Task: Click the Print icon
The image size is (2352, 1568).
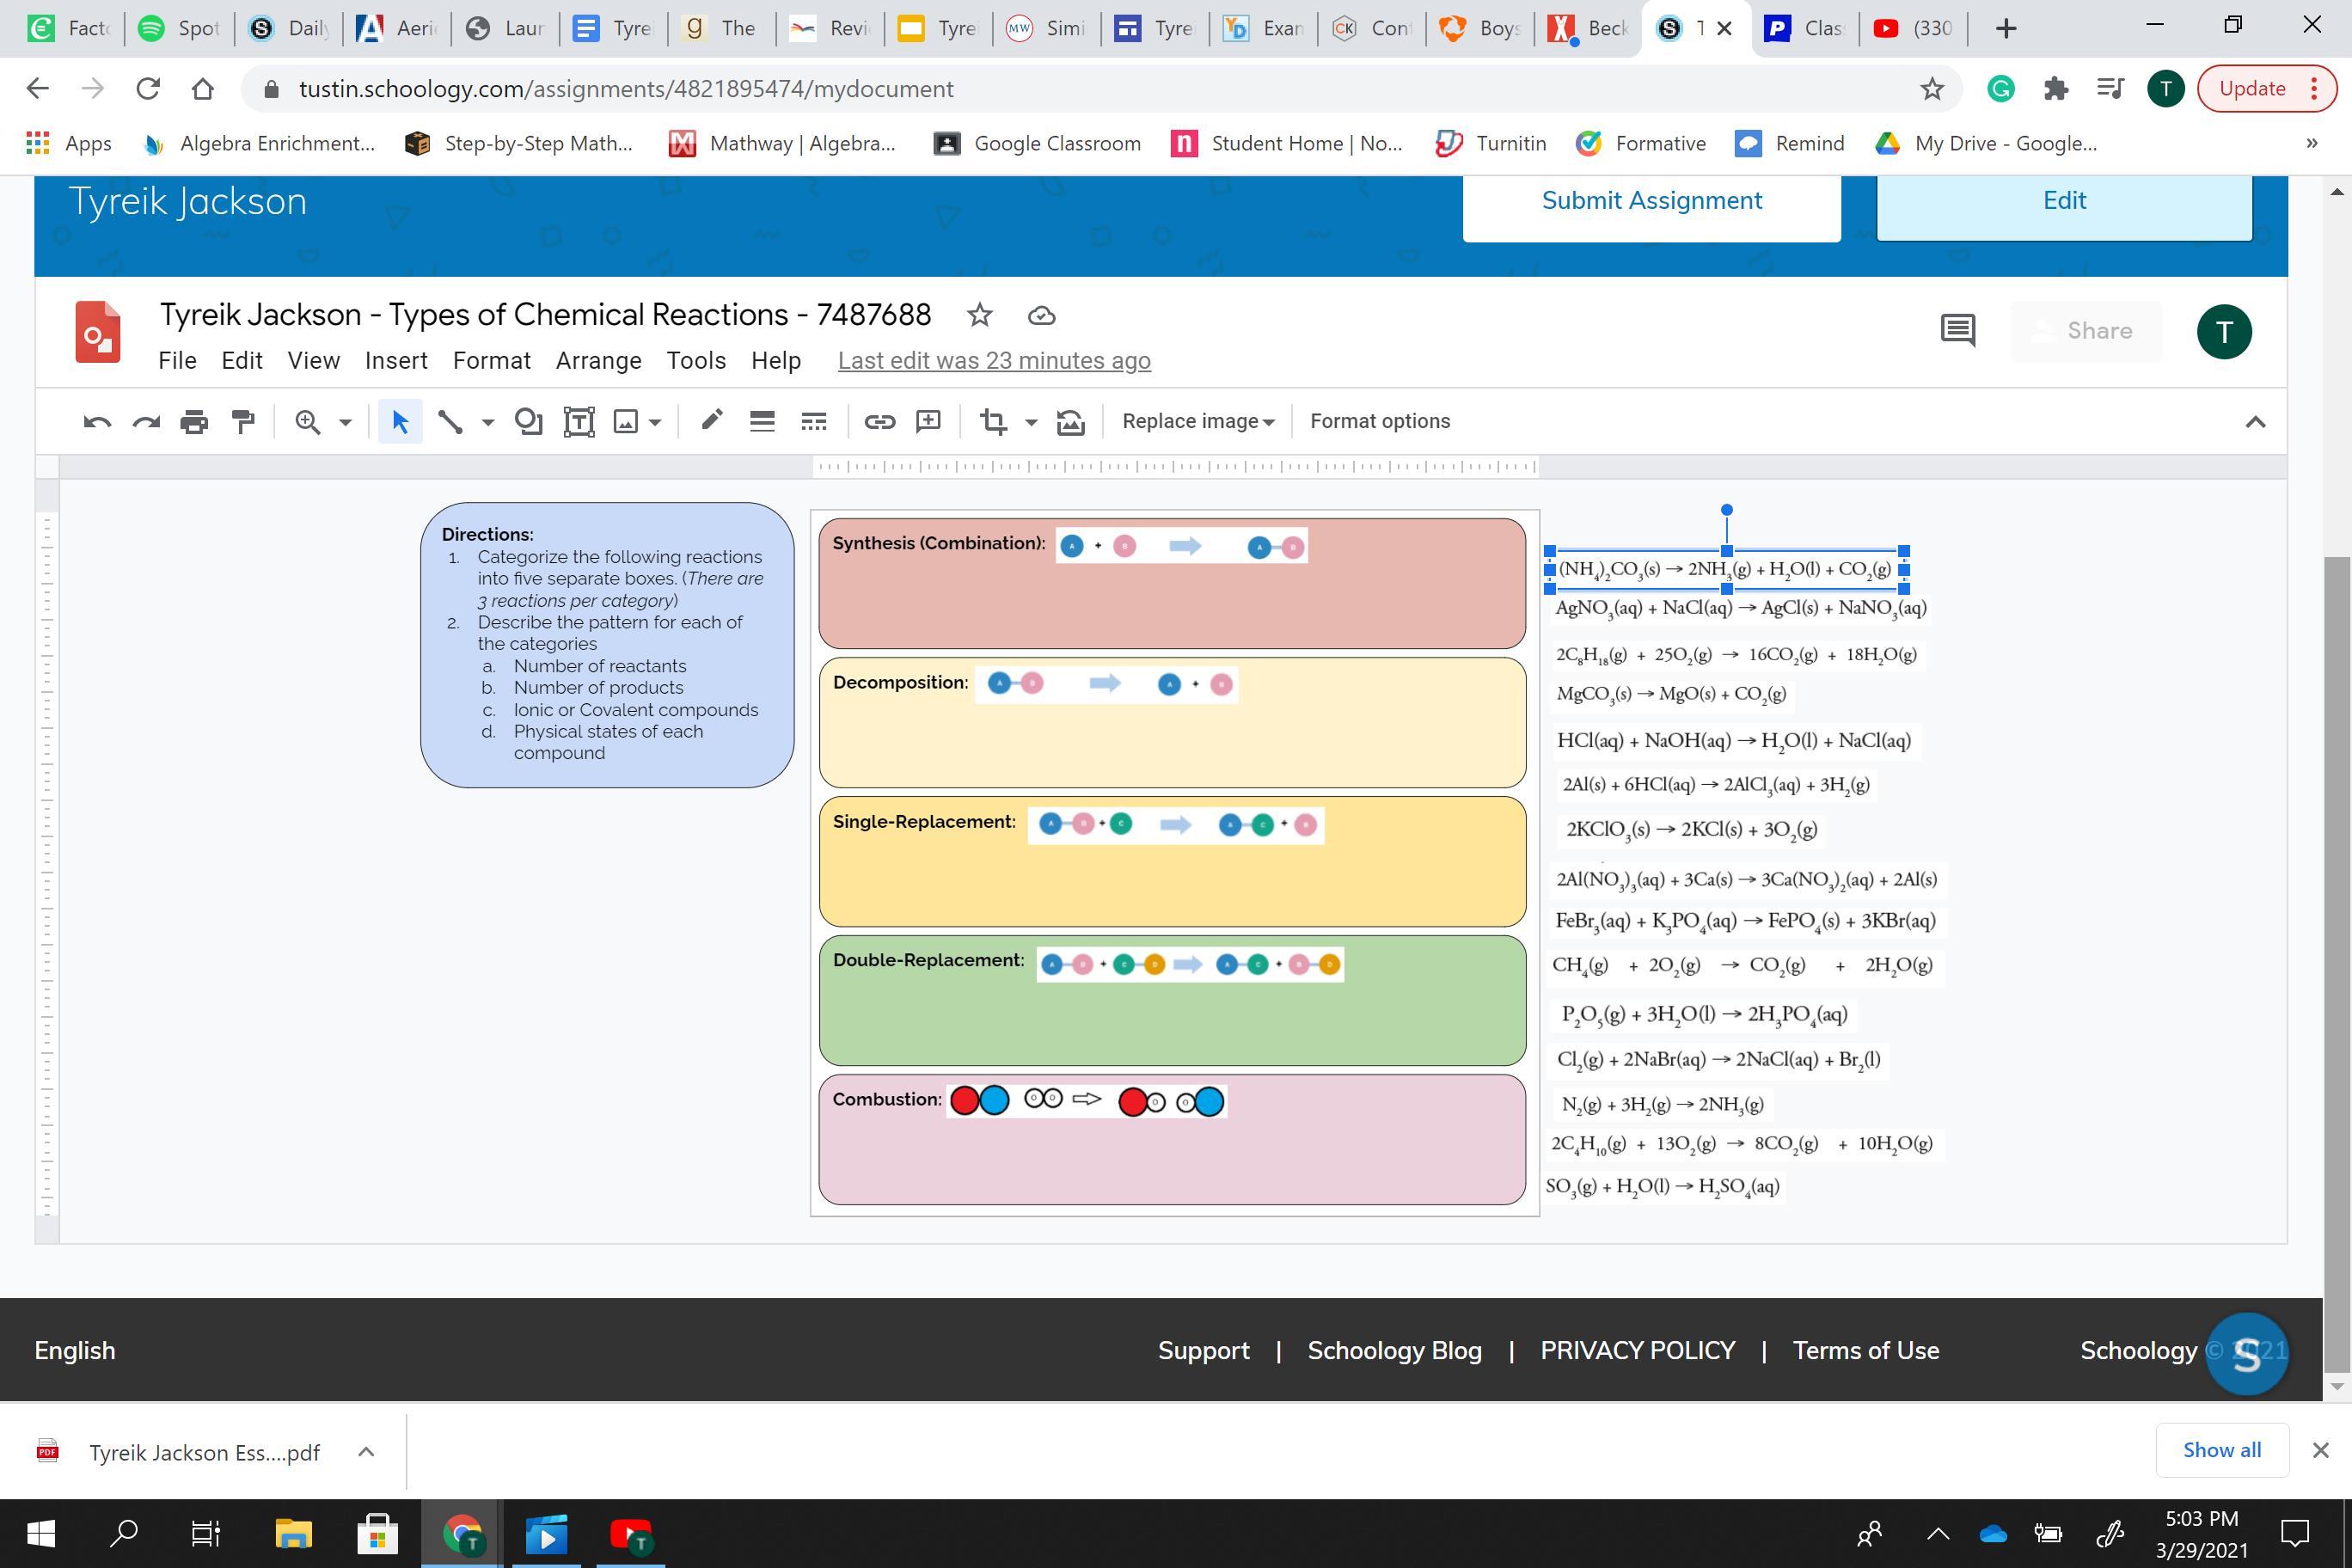Action: pos(194,422)
